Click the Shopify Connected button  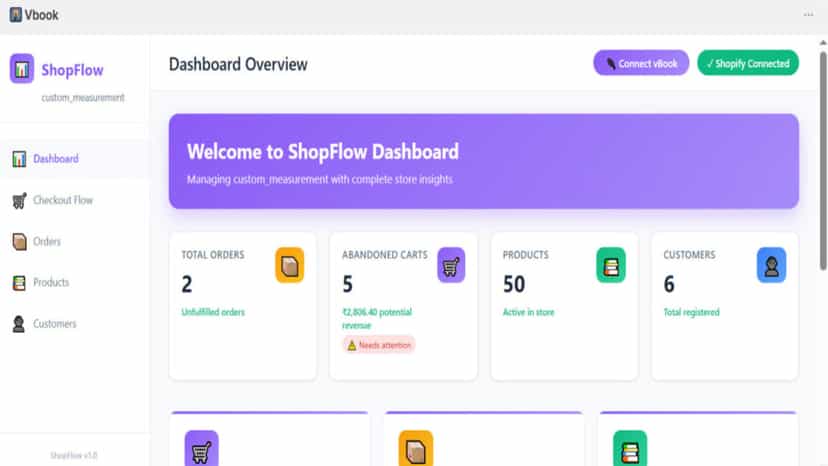(748, 63)
